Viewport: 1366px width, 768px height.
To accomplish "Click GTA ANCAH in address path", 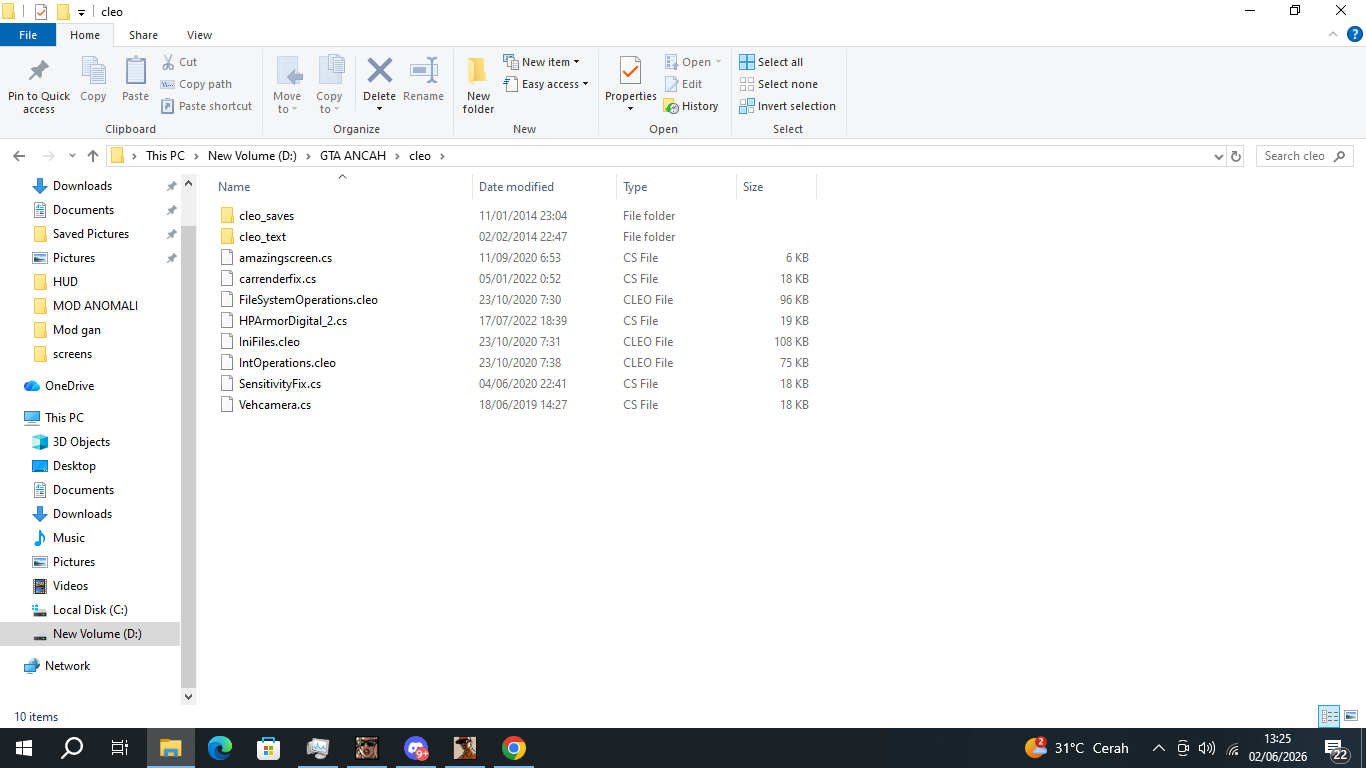I will (353, 156).
